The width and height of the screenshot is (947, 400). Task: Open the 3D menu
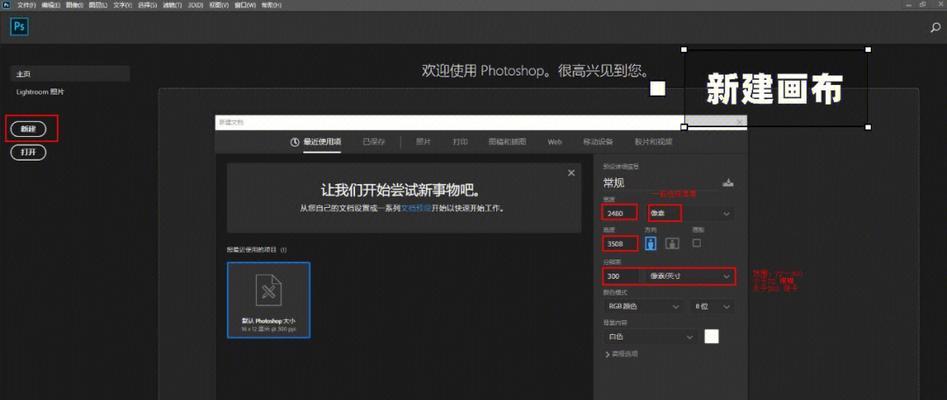pyautogui.click(x=195, y=4)
